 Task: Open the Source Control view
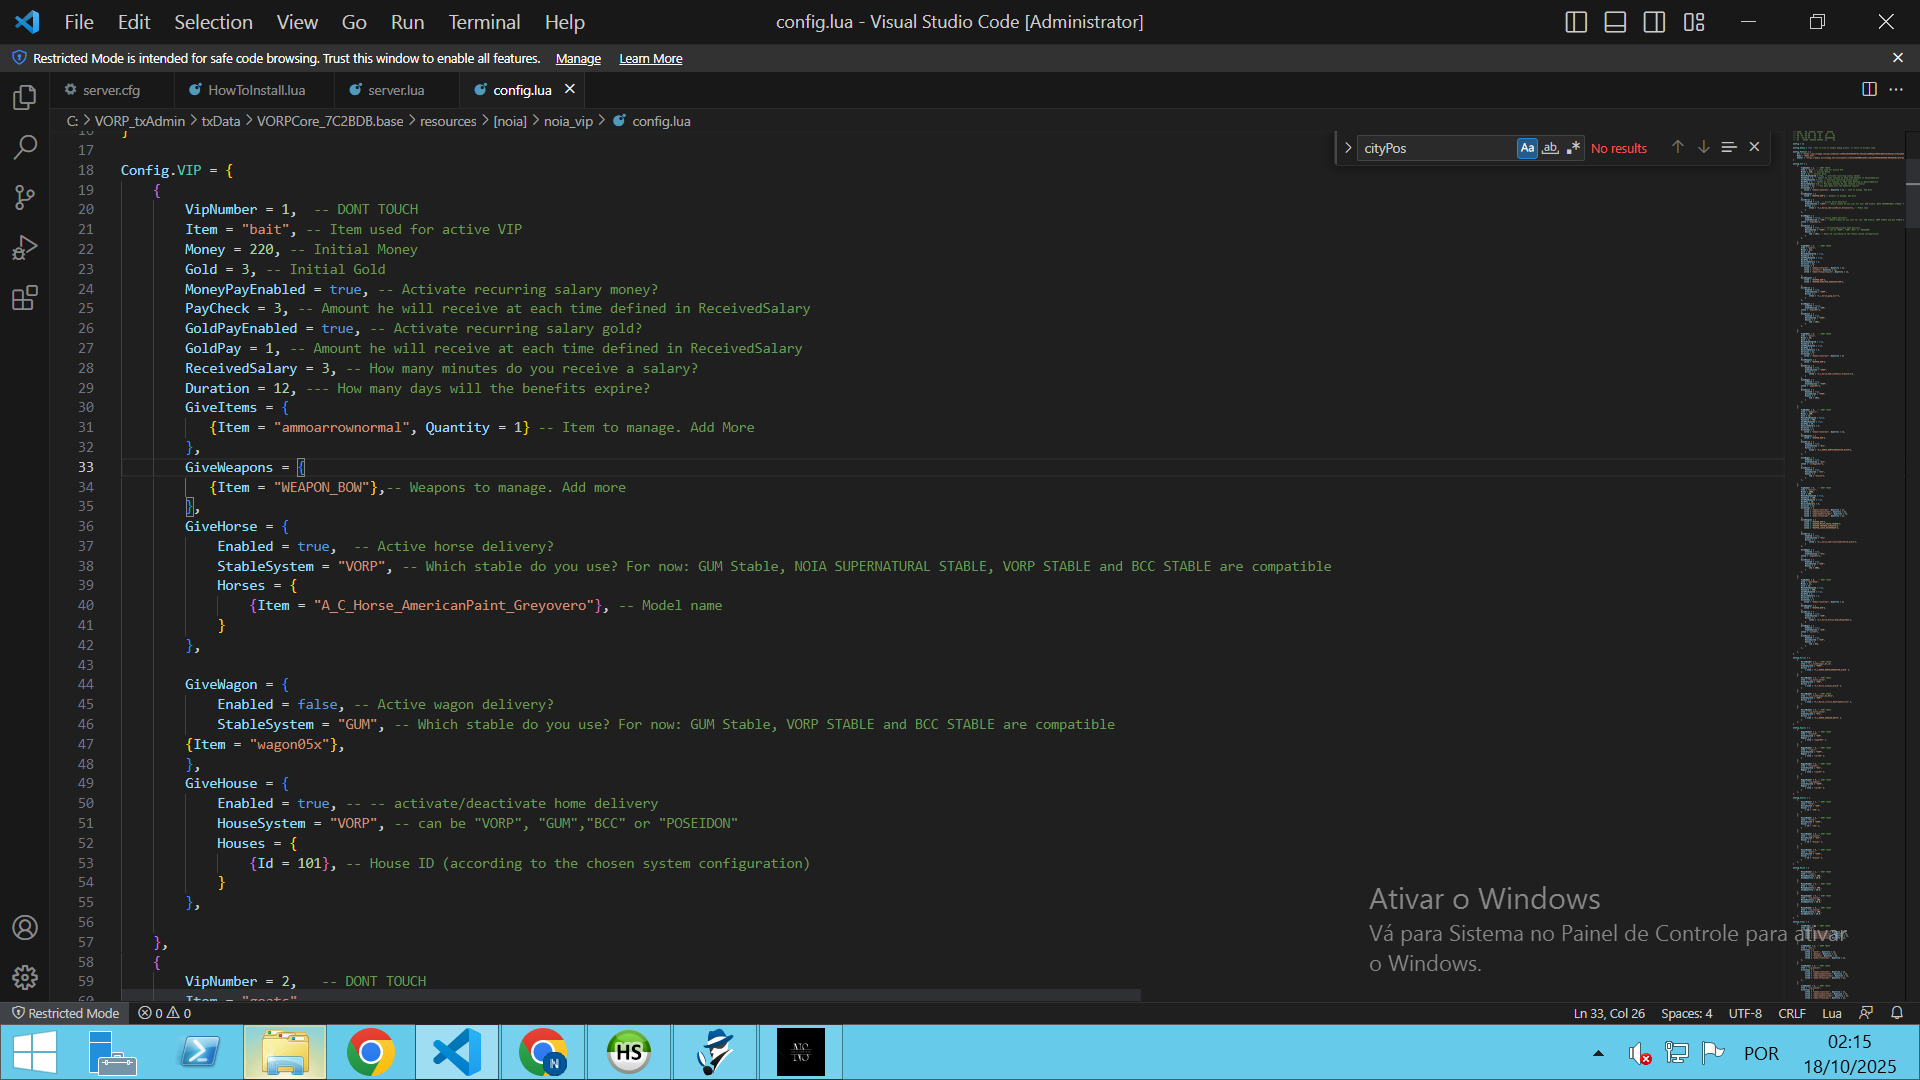[25, 197]
